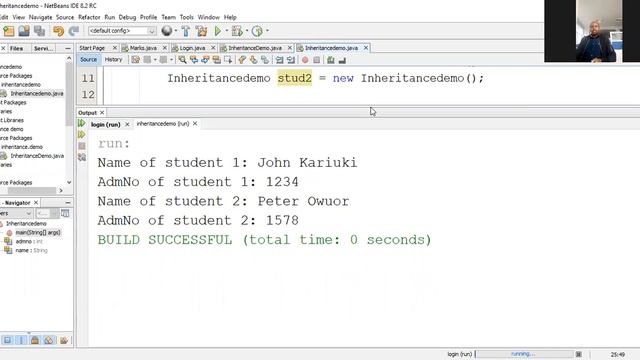Click the Profile Project icon
Screen dimensions: 640x360
click(x=257, y=31)
